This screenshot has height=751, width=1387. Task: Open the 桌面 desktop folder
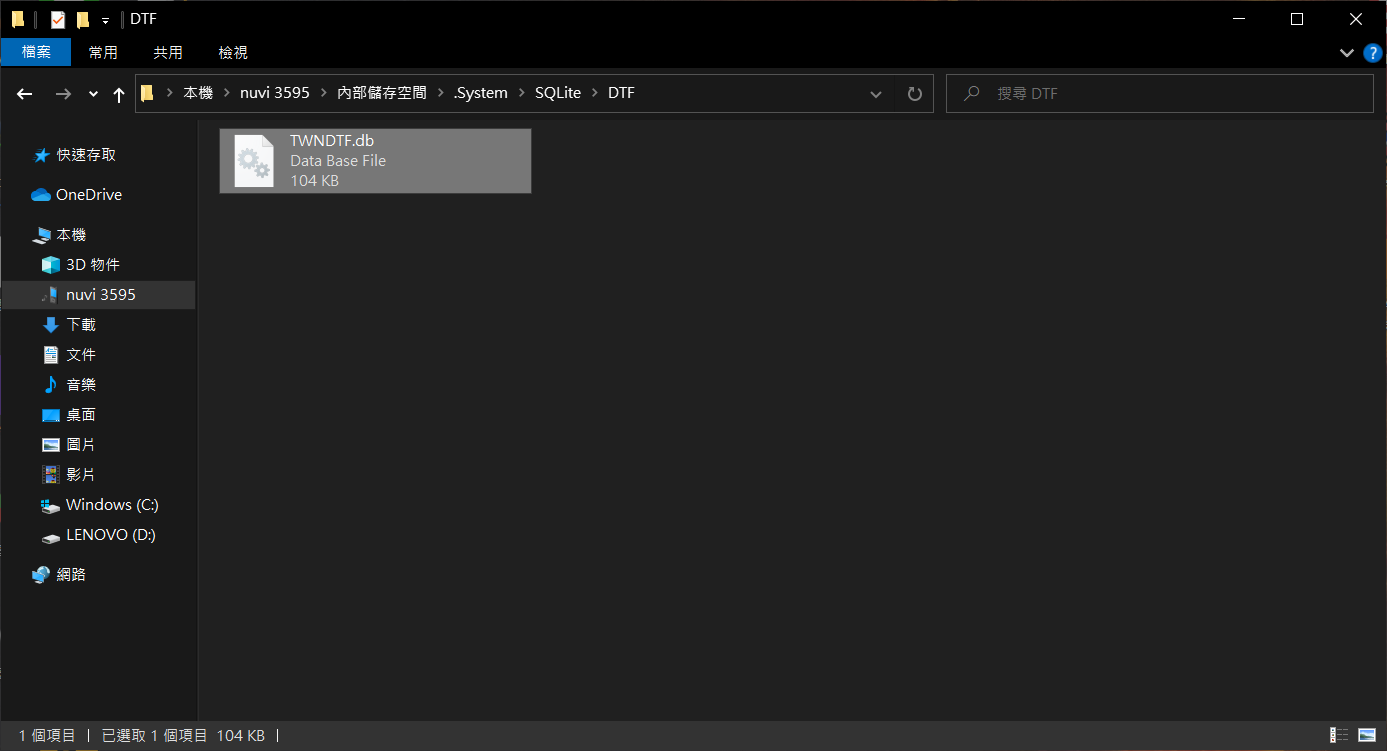[81, 415]
